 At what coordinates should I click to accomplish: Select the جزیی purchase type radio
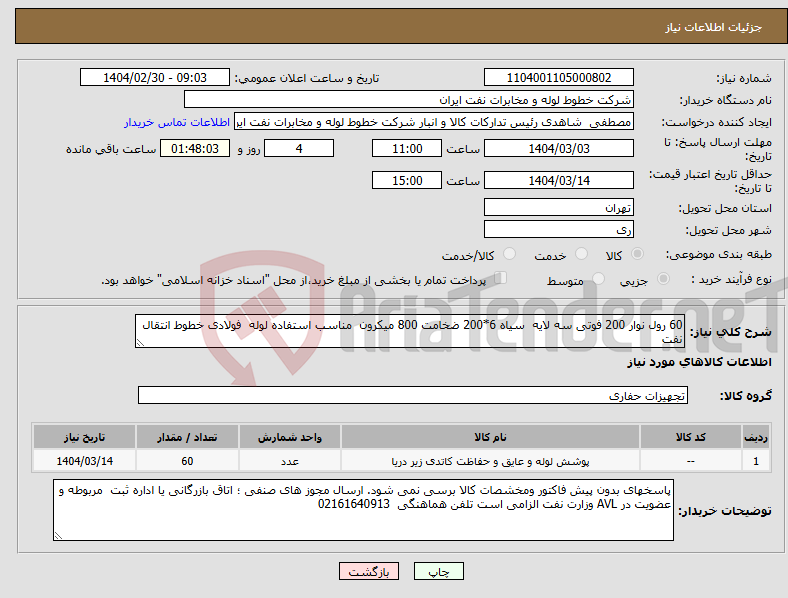coord(663,279)
